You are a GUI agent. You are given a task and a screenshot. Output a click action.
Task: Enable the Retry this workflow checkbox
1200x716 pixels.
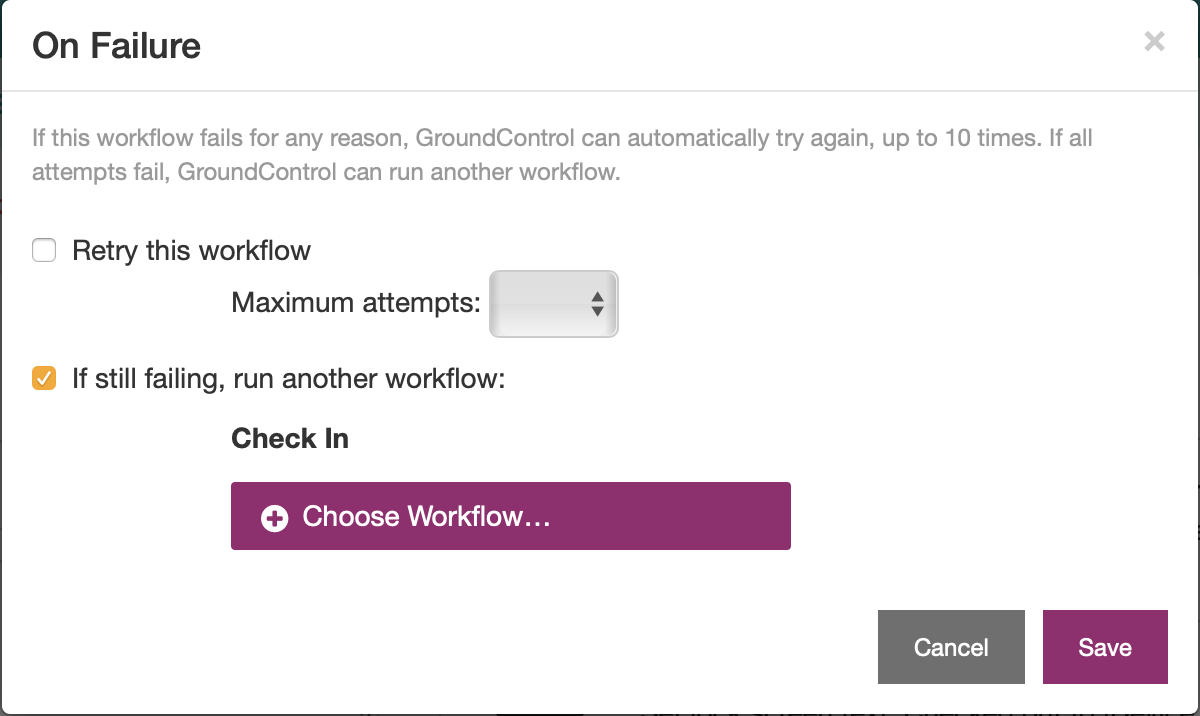[44, 250]
